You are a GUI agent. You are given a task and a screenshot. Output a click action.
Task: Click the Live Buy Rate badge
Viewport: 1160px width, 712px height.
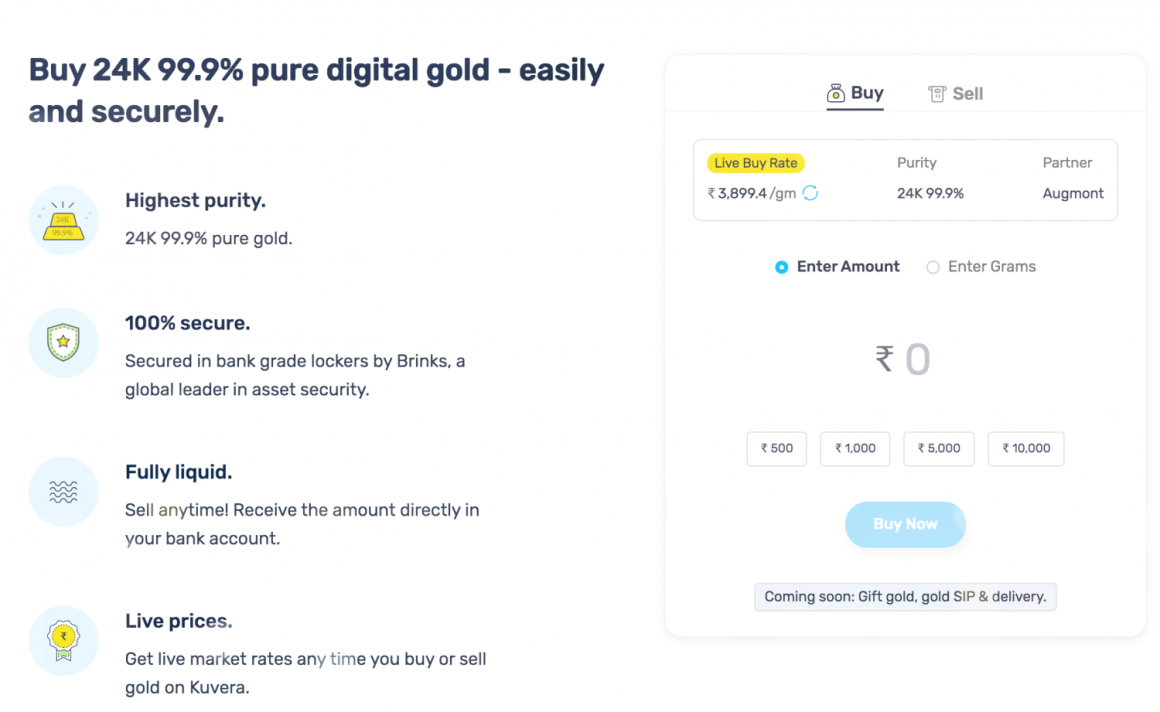coord(755,162)
